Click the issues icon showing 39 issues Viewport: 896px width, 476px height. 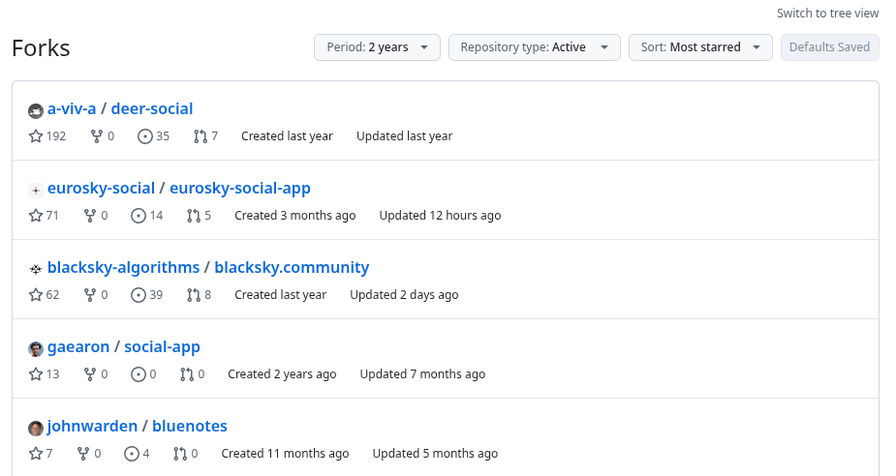pos(138,295)
